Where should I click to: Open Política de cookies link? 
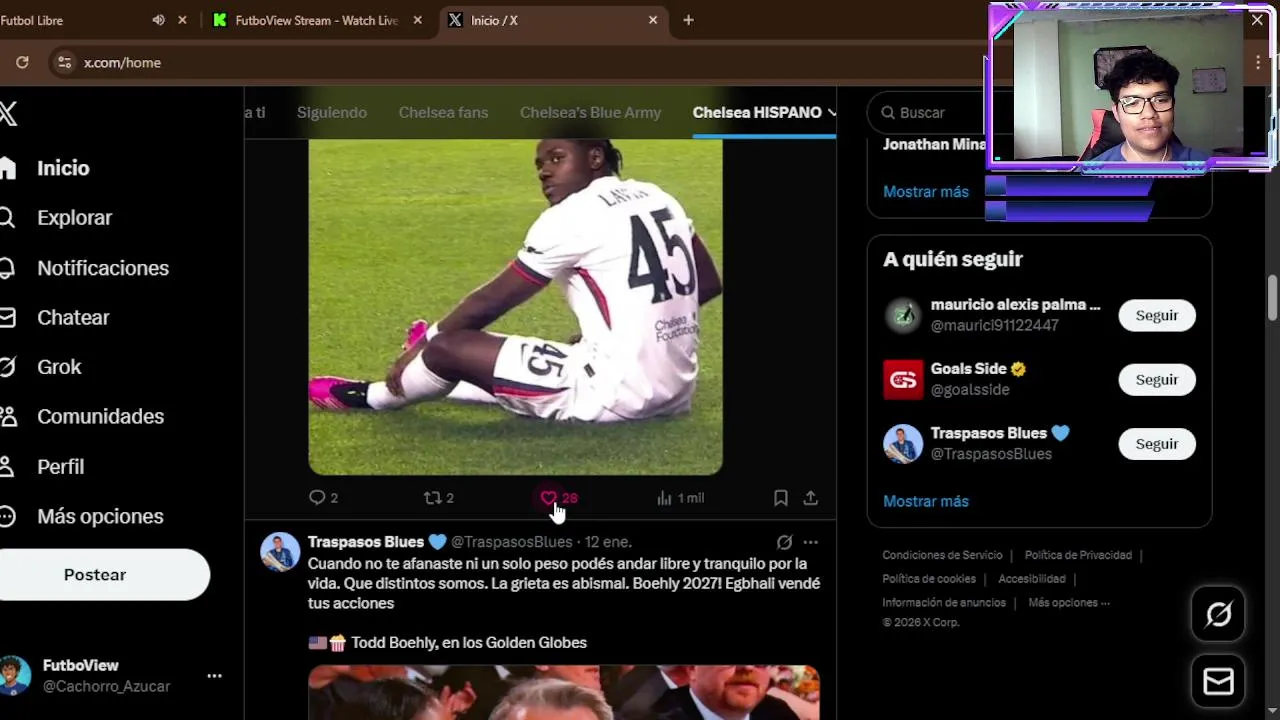929,578
